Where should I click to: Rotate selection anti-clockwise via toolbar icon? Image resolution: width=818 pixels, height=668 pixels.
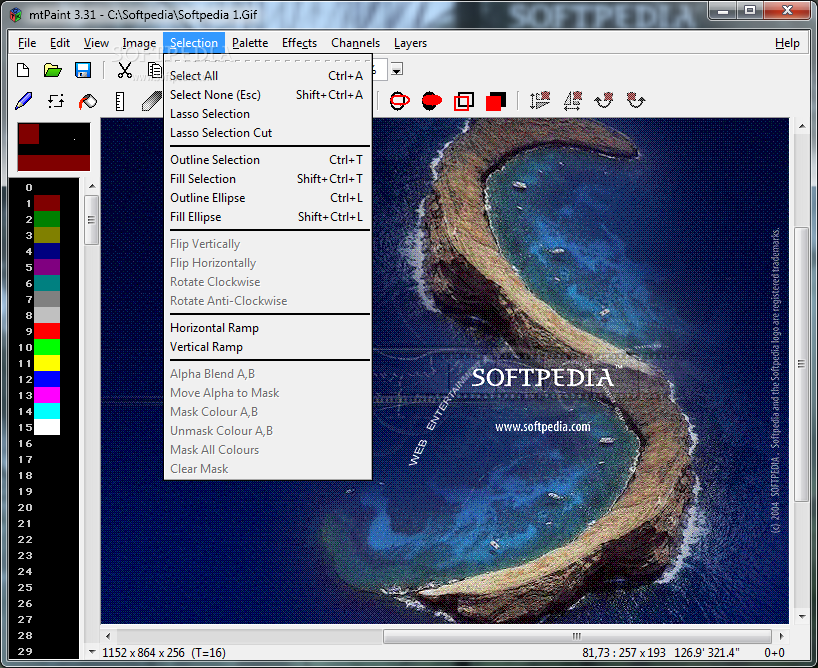pyautogui.click(x=636, y=100)
